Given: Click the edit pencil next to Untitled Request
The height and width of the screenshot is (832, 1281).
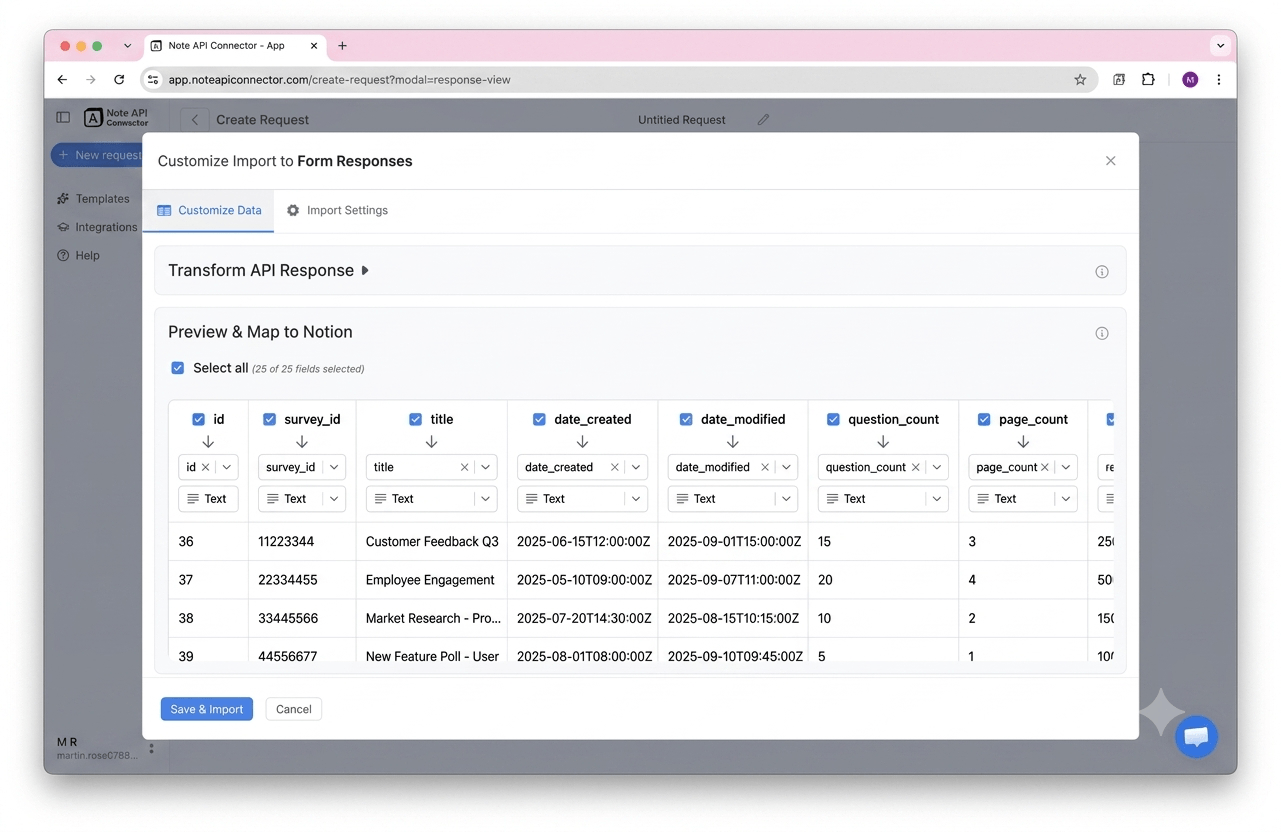Looking at the screenshot, I should [763, 120].
